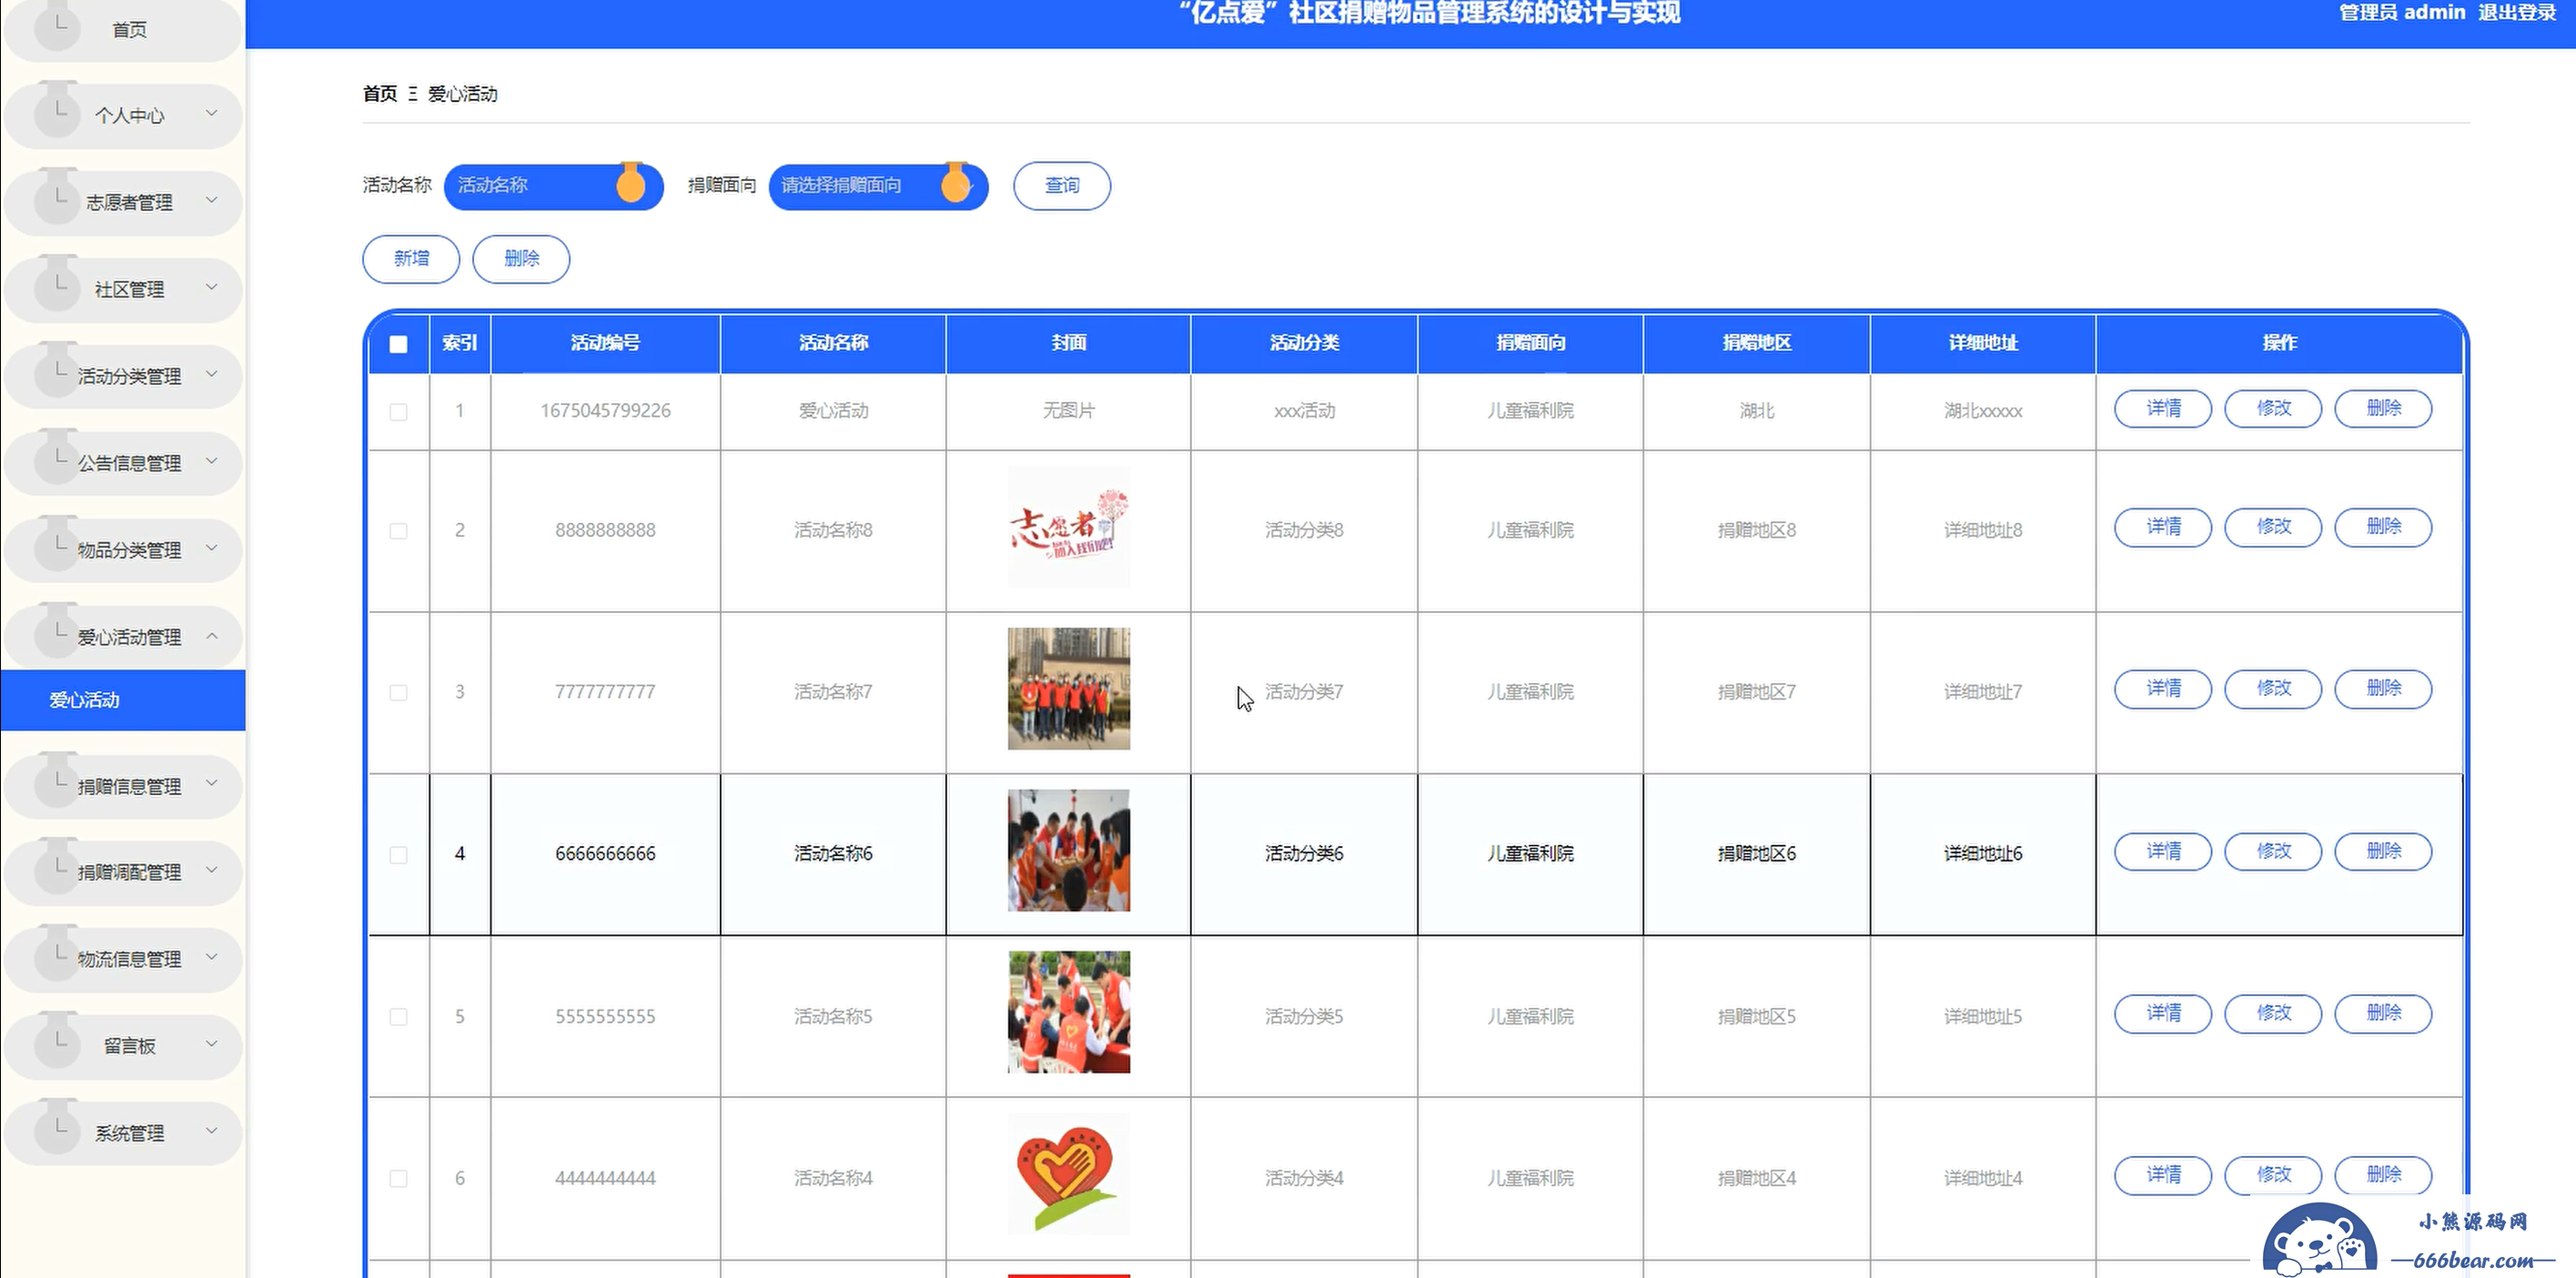Open the heart logo thumbnail for 活动名称4
The width and height of the screenshot is (2576, 1278).
pos(1068,1175)
